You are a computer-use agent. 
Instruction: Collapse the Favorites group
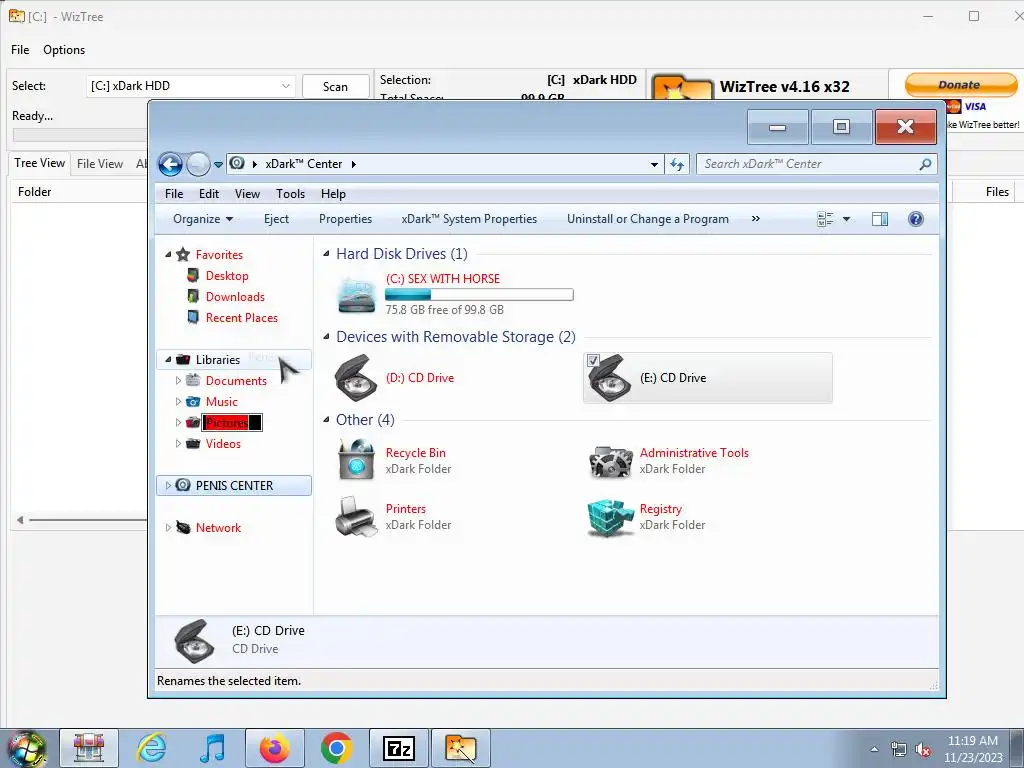(168, 255)
